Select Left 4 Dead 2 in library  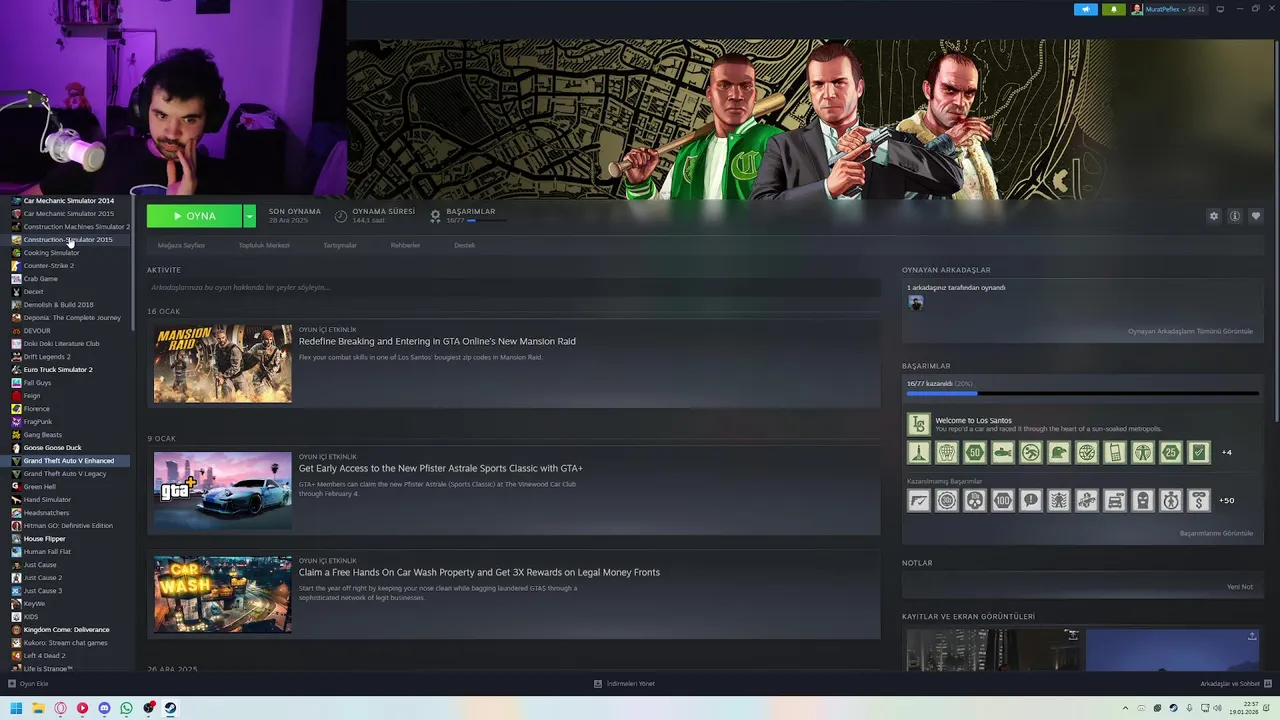pos(44,656)
